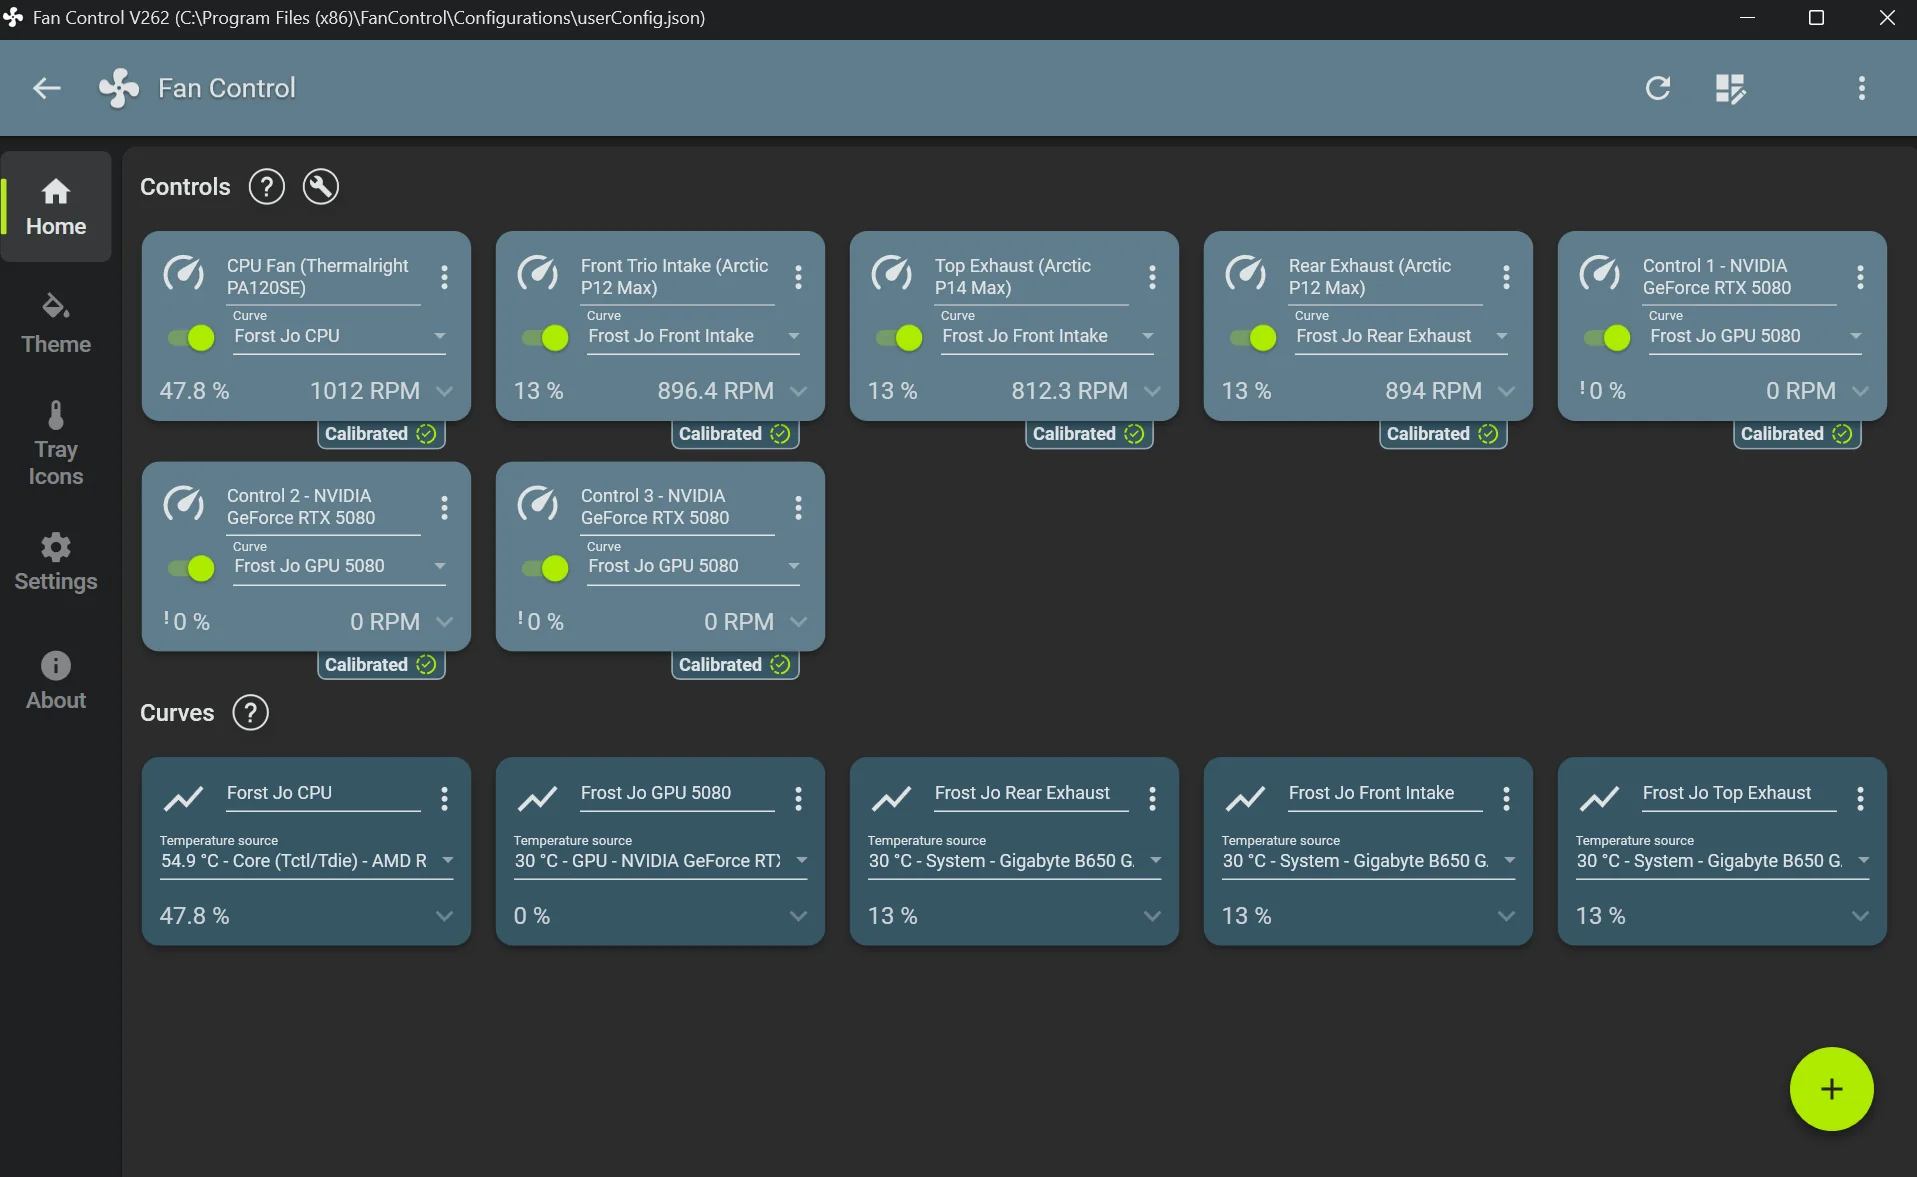Edit the Control 2 NVIDIA card name field
This screenshot has width=1917, height=1177.
pos(323,507)
